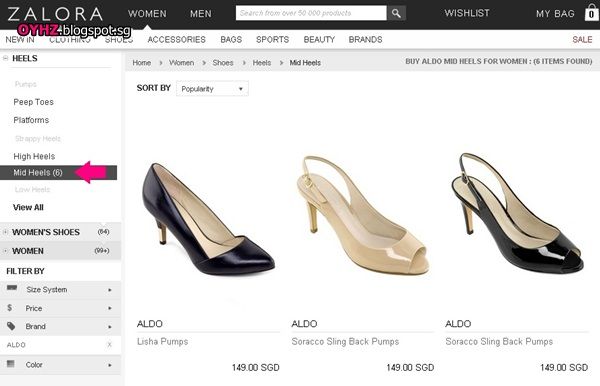This screenshot has width=600, height=386.
Task: Select Mid Heels (6) in sidebar
Action: click(x=58, y=173)
